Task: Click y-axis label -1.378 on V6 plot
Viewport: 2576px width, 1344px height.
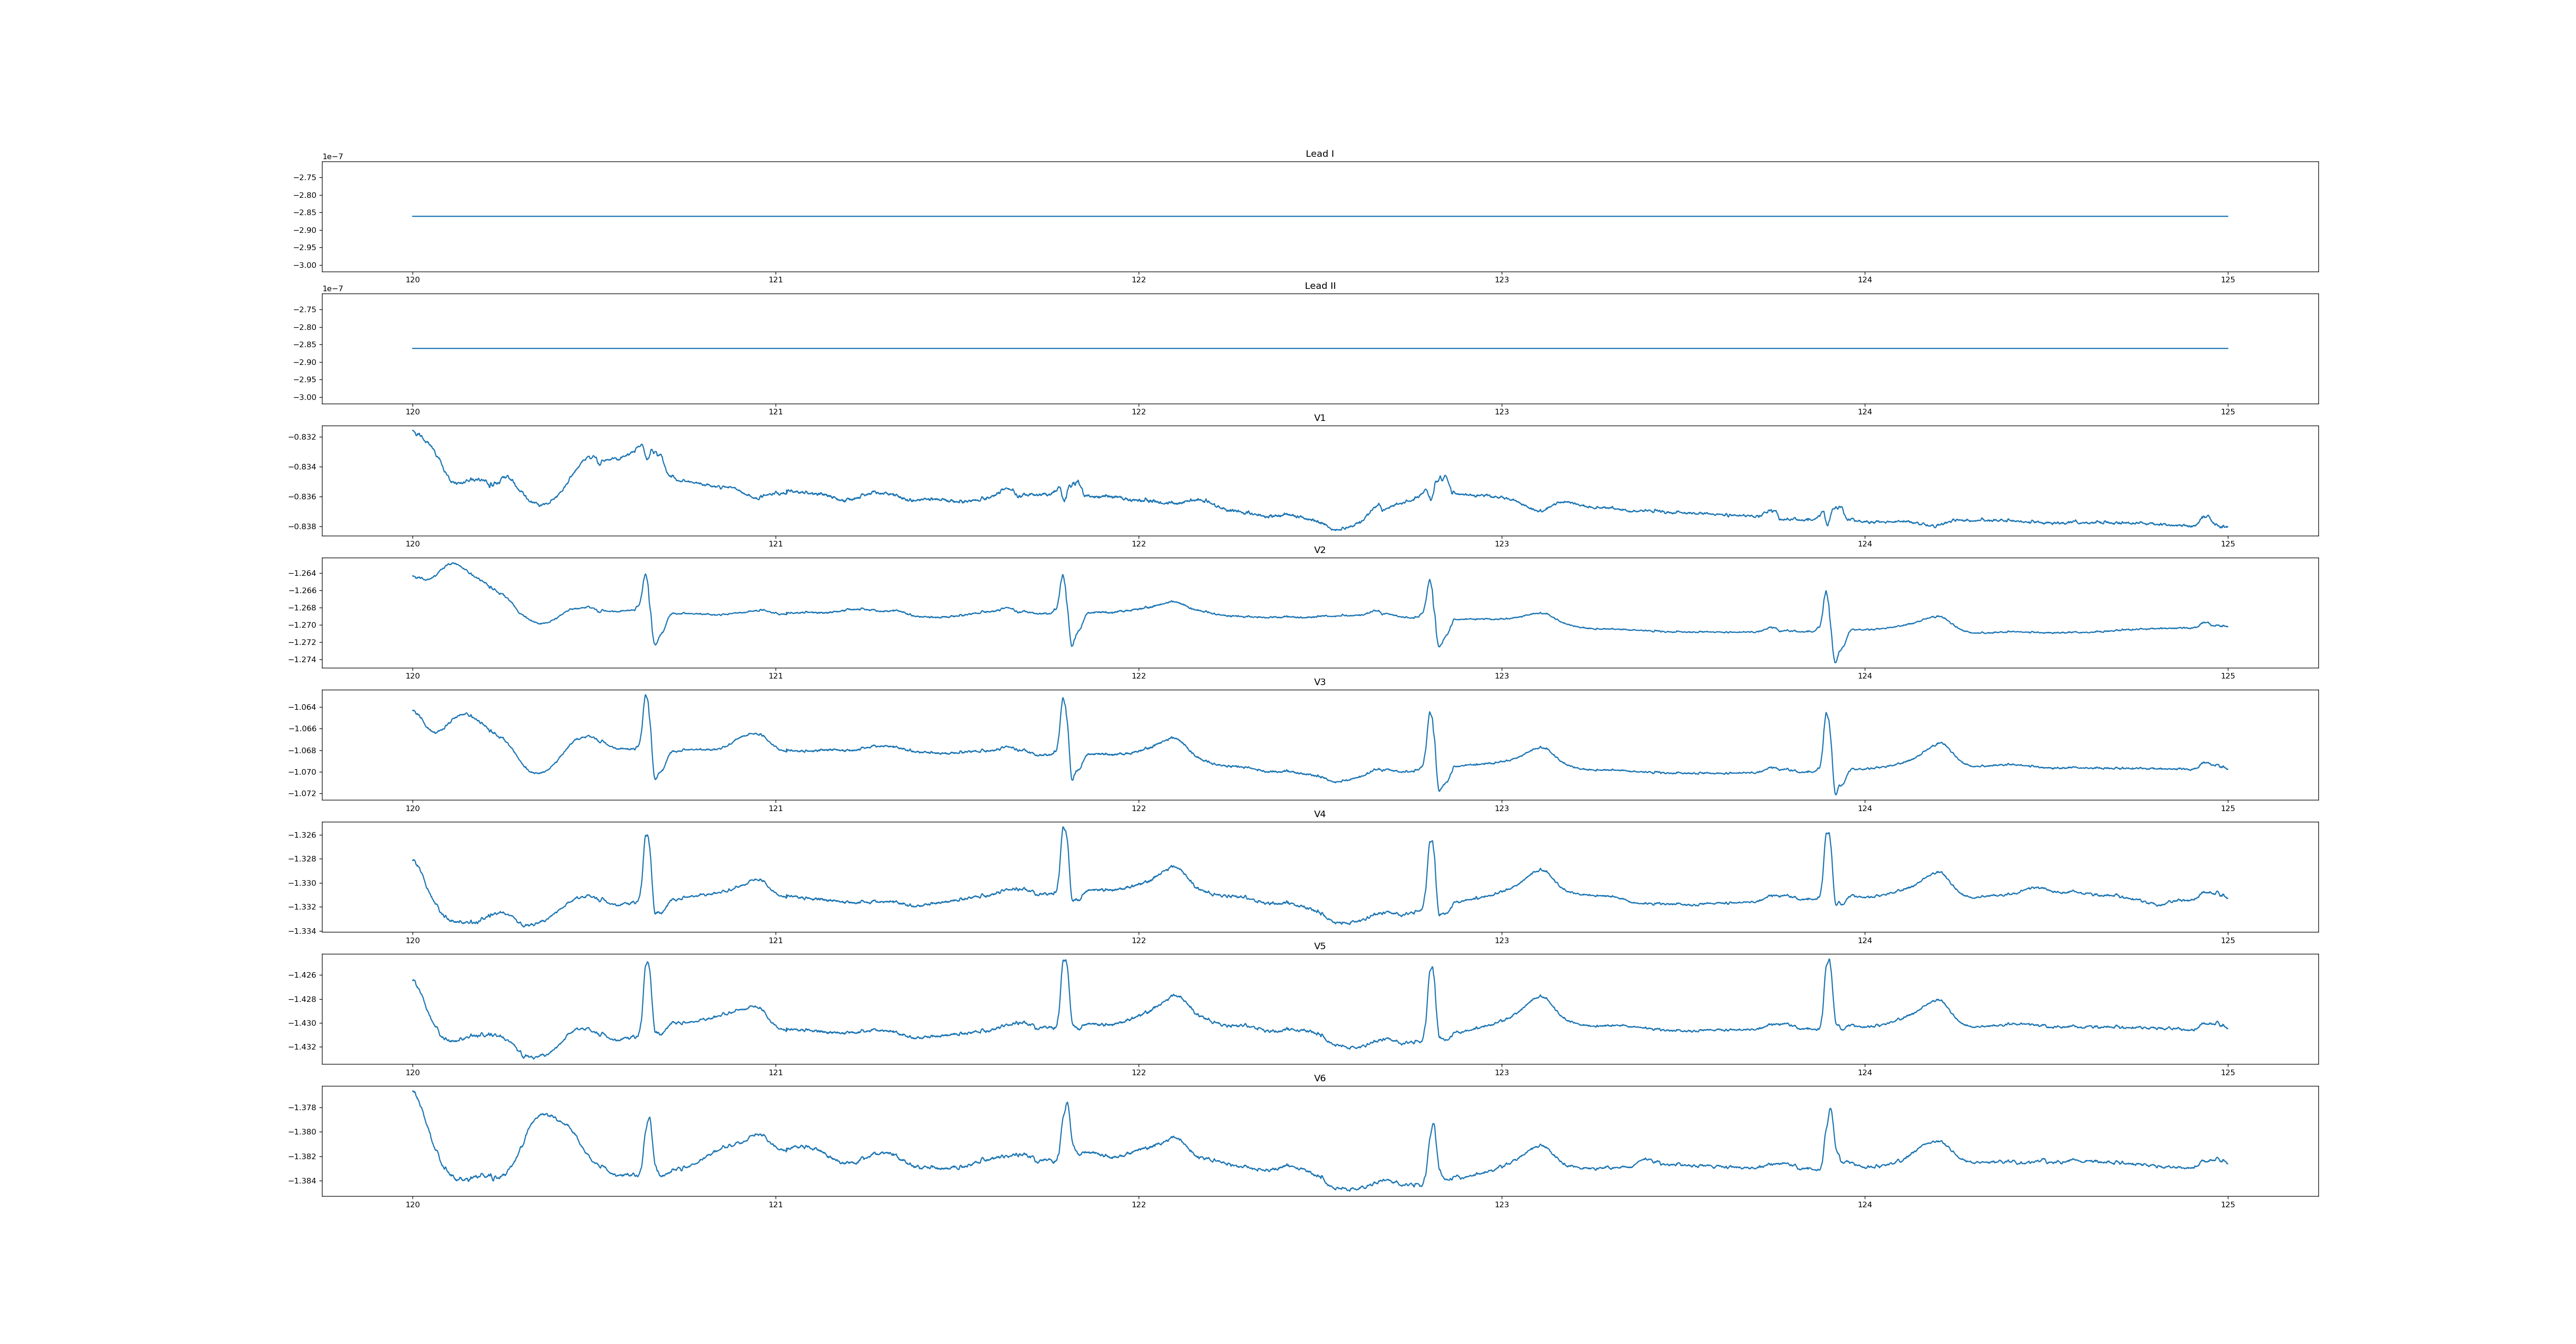Action: pyautogui.click(x=303, y=1108)
